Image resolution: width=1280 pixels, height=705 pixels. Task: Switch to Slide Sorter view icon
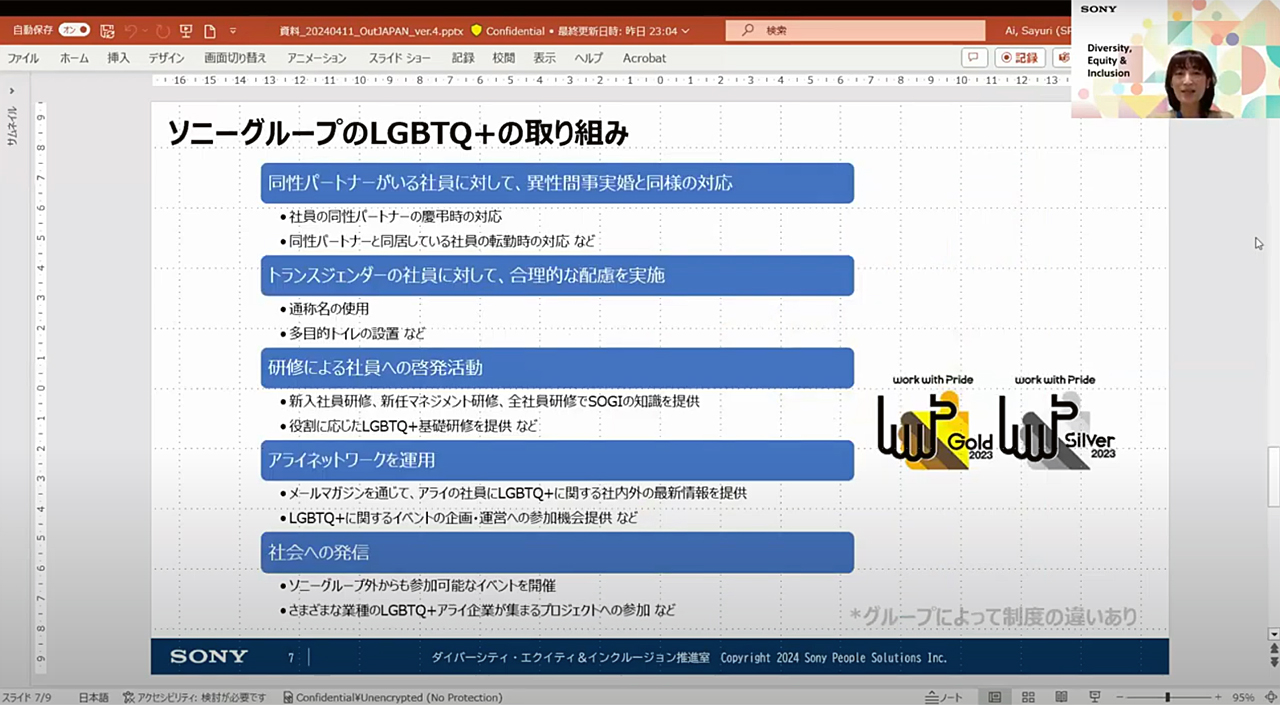pyautogui.click(x=1028, y=697)
